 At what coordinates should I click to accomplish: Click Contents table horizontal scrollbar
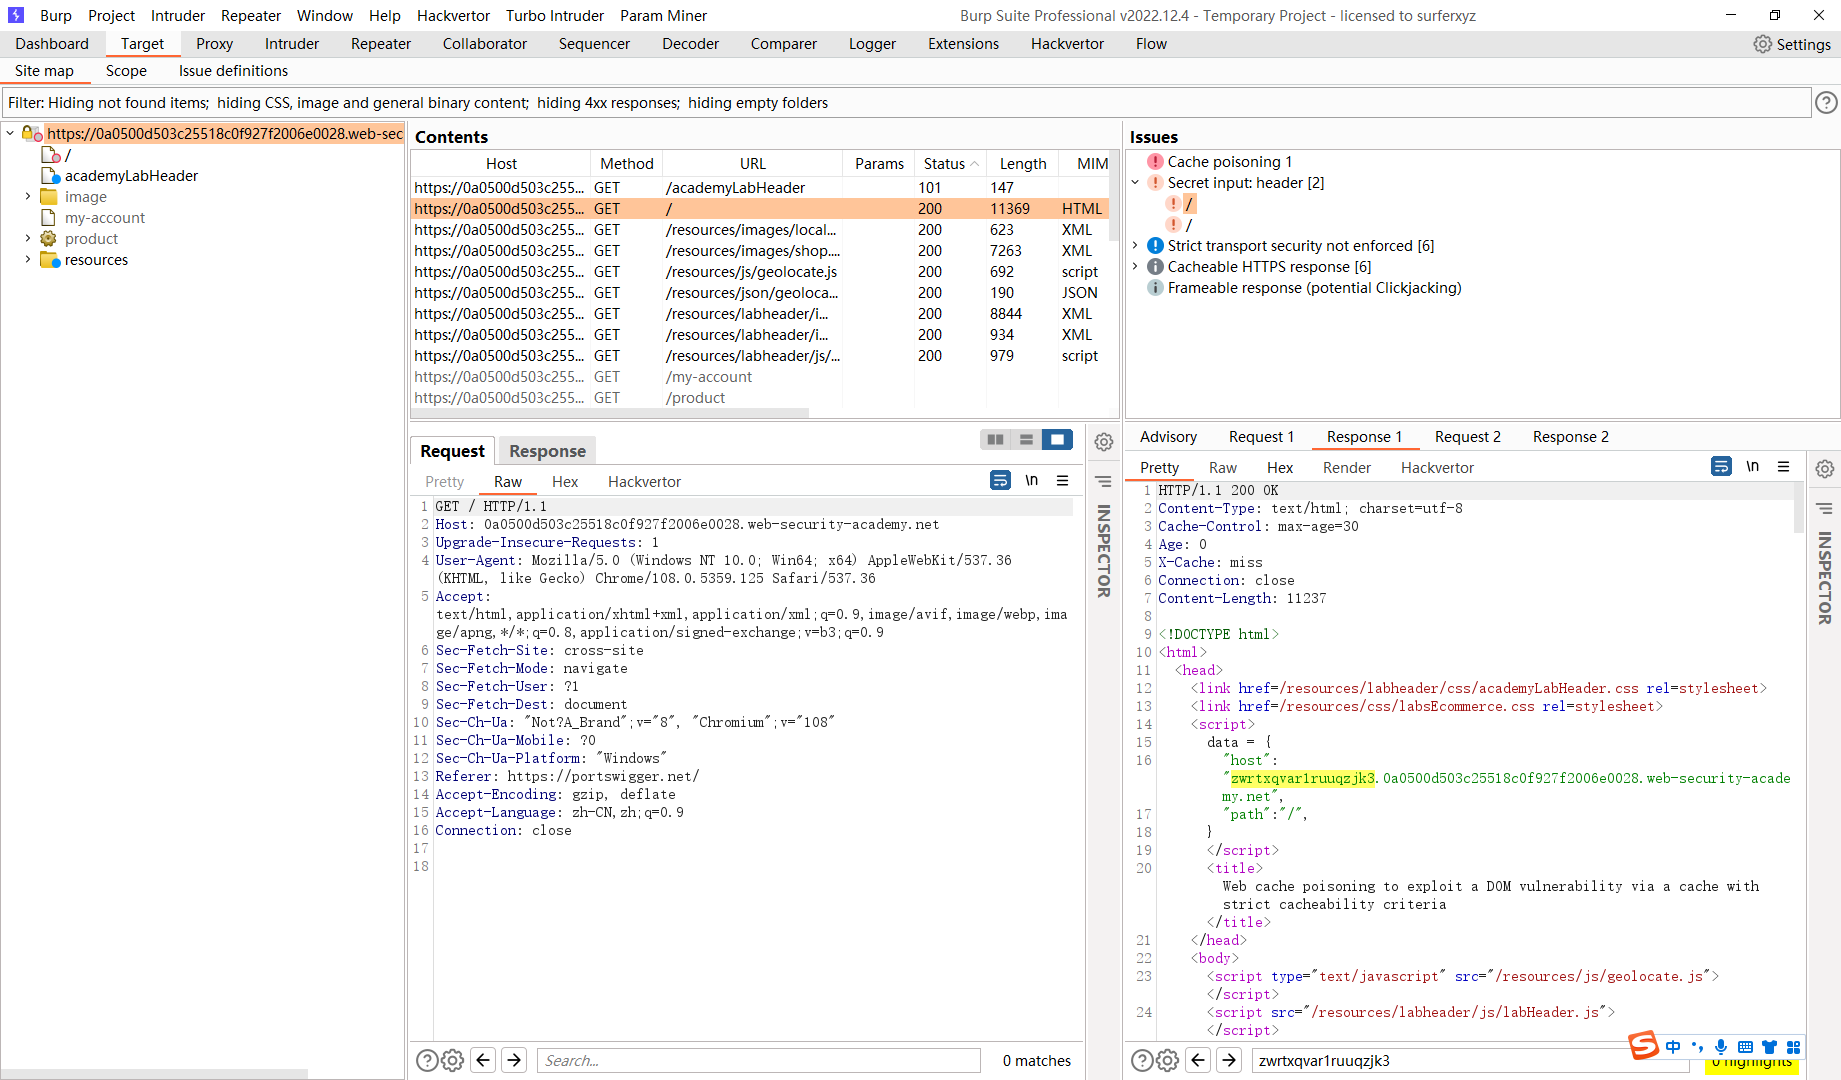(610, 412)
